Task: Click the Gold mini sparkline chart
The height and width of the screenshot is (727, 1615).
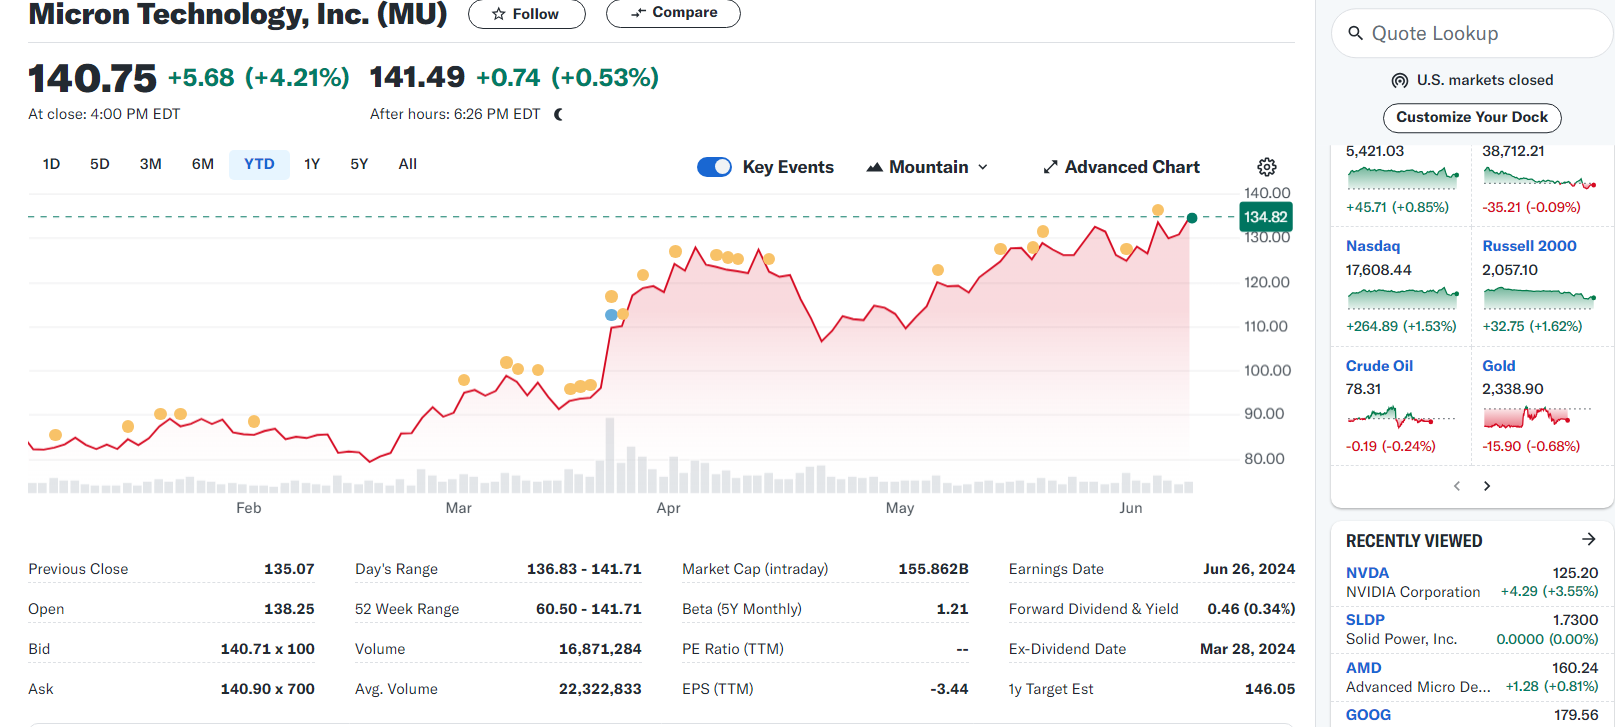Action: [x=1538, y=417]
